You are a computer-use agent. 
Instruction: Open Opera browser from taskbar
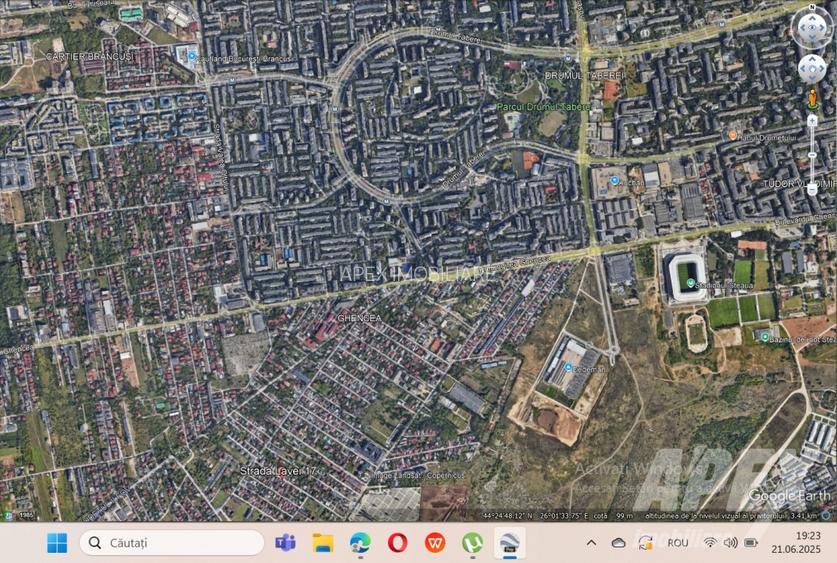click(398, 543)
